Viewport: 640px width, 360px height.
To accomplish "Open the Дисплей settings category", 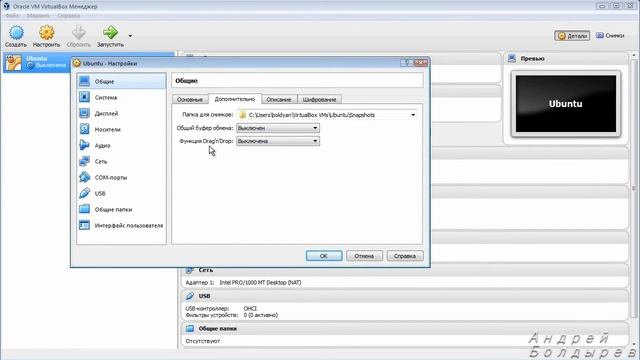I will pos(122,113).
